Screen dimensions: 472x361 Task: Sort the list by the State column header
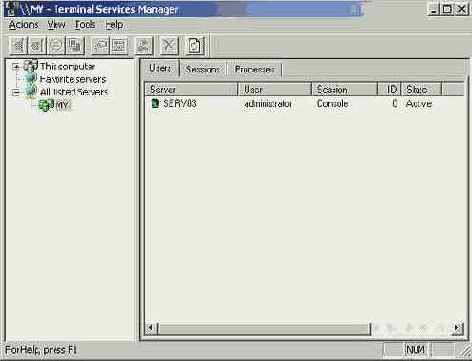[421, 89]
